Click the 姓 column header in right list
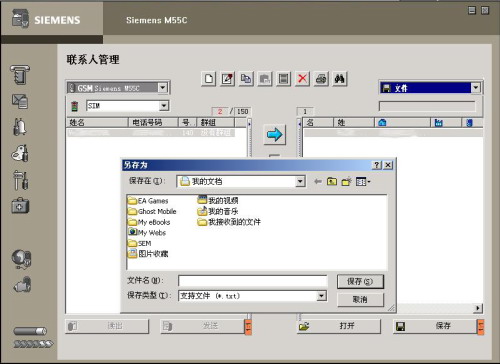The height and width of the screenshot is (364, 500). click(x=354, y=123)
